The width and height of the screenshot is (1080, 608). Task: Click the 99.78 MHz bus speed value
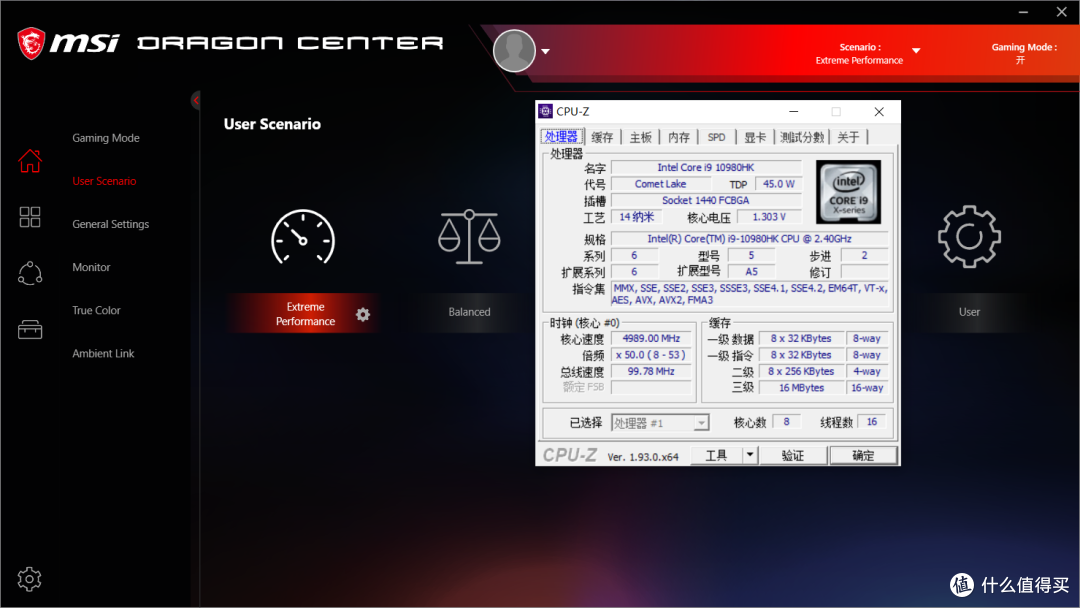(652, 371)
